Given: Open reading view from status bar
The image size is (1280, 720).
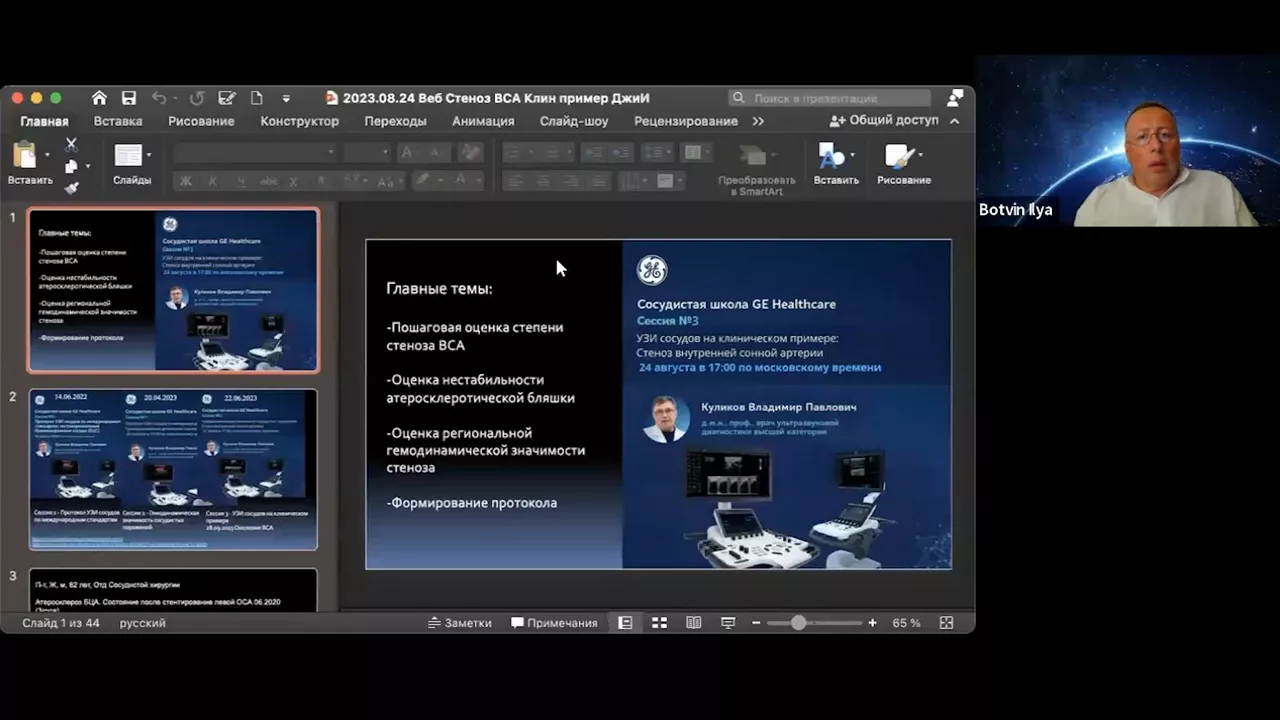Looking at the screenshot, I should point(693,622).
